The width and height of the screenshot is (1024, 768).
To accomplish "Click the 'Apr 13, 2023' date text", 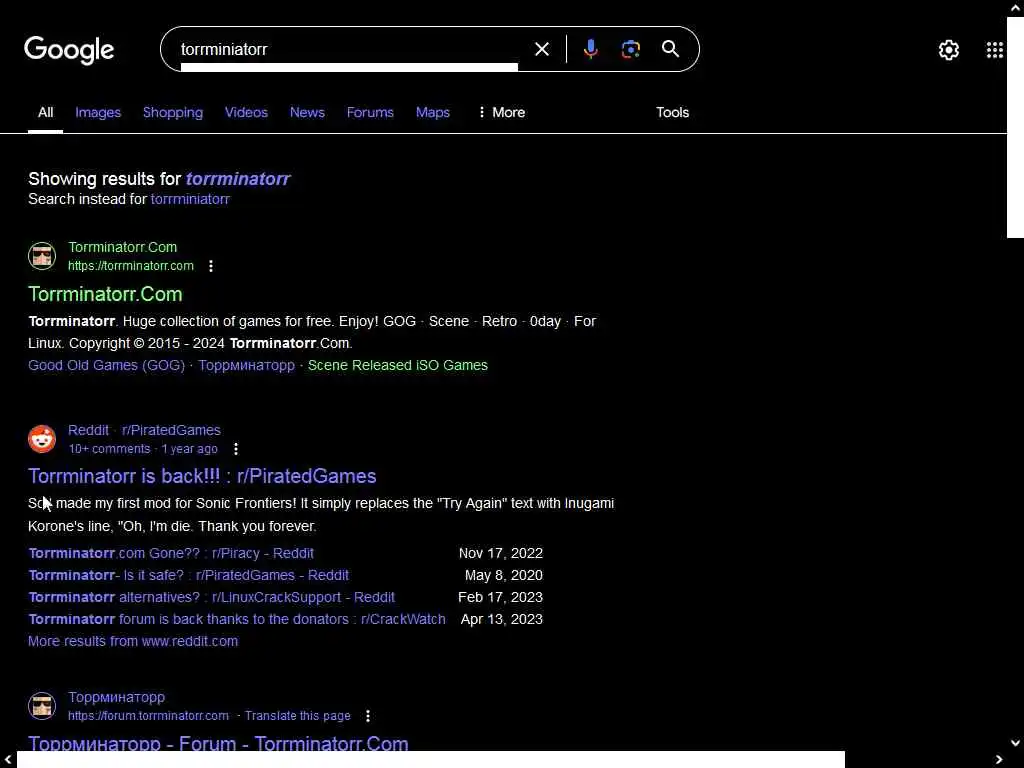I will click(x=502, y=619).
